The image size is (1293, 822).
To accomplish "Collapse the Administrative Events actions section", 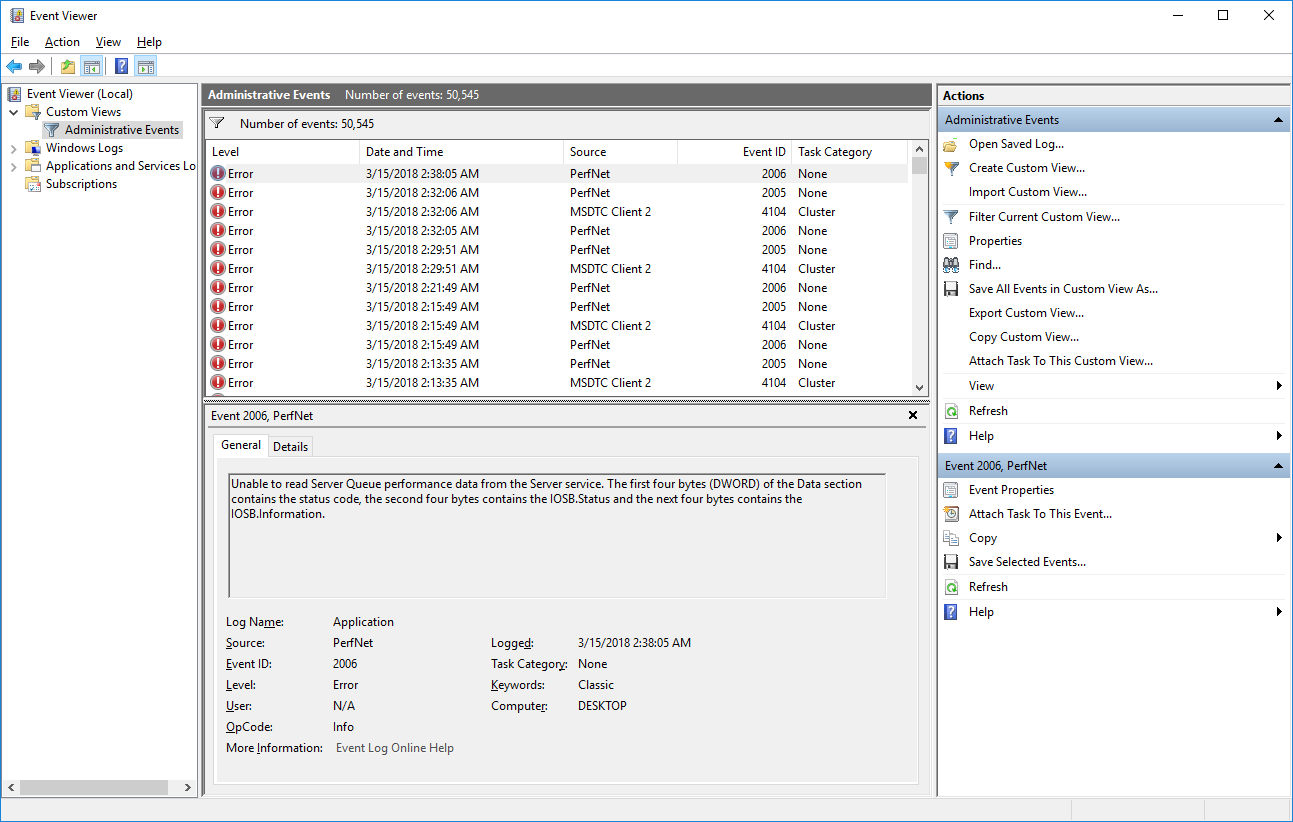I will pos(1278,120).
